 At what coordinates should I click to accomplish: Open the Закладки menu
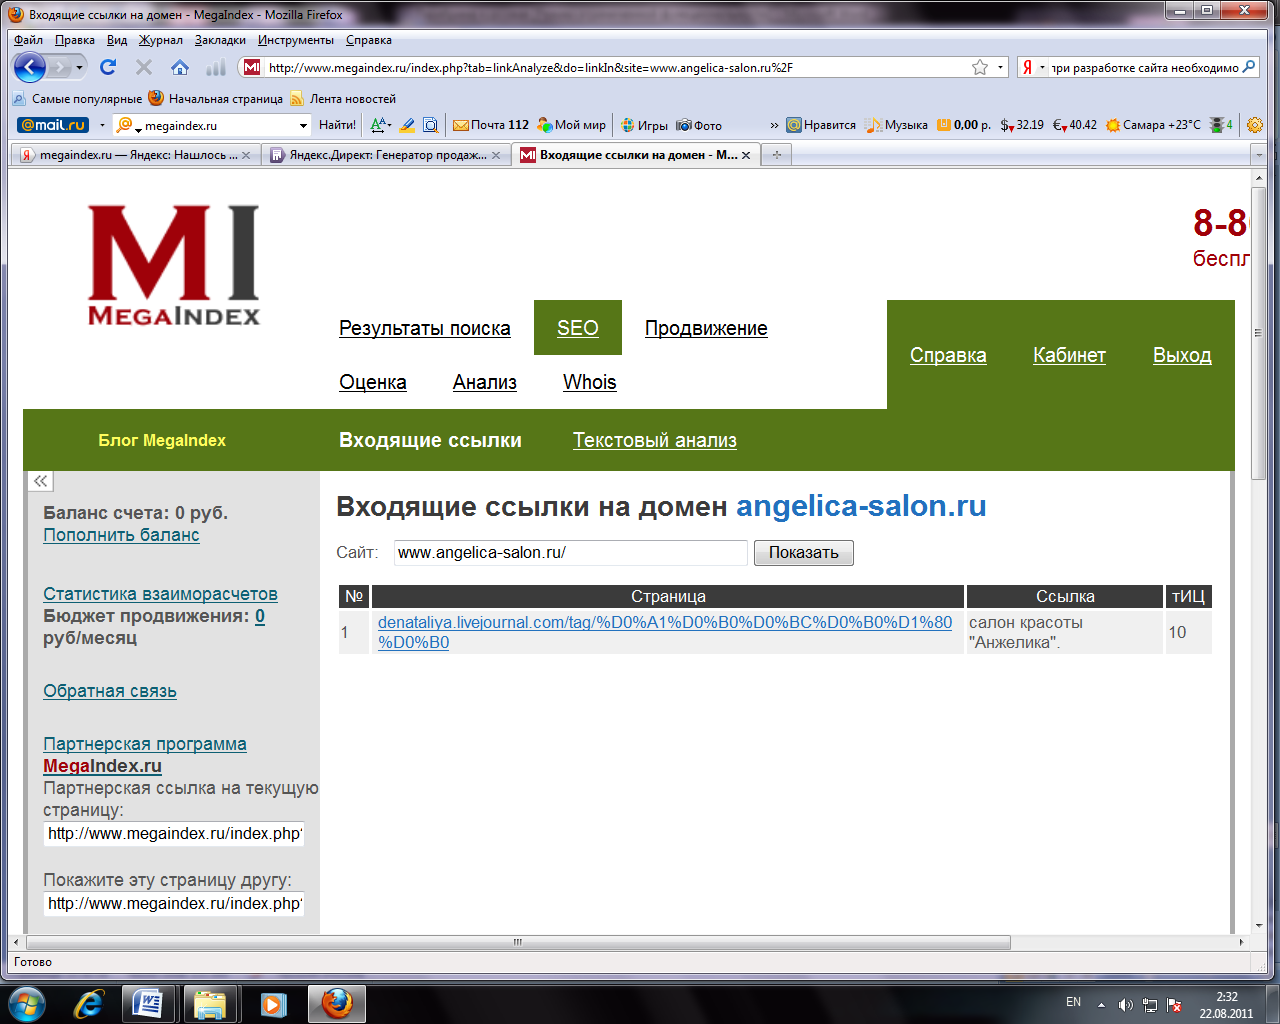(220, 40)
